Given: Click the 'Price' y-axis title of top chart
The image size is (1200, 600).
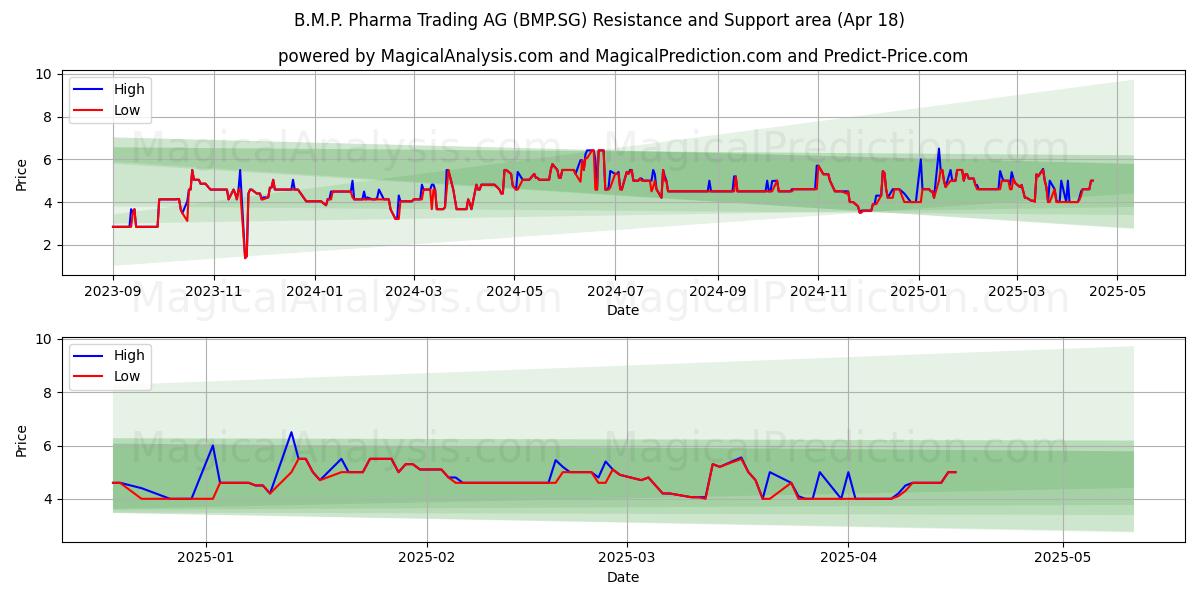Looking at the screenshot, I should coord(22,174).
